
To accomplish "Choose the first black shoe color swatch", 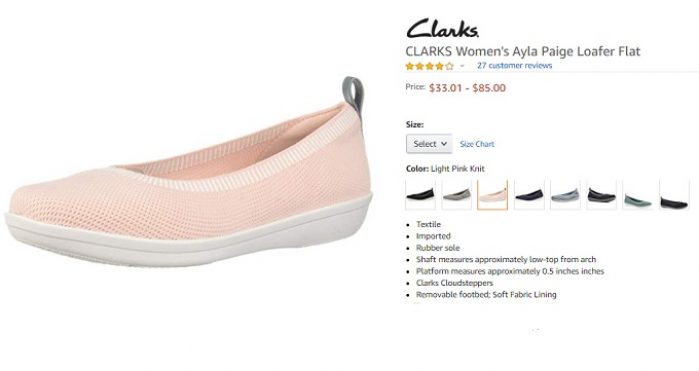I will click(x=420, y=195).
